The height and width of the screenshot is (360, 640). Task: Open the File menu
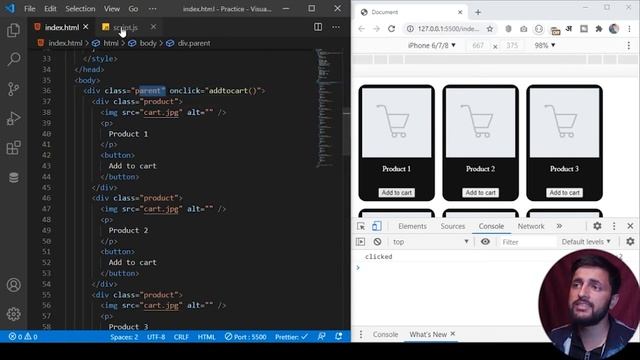click(29, 9)
